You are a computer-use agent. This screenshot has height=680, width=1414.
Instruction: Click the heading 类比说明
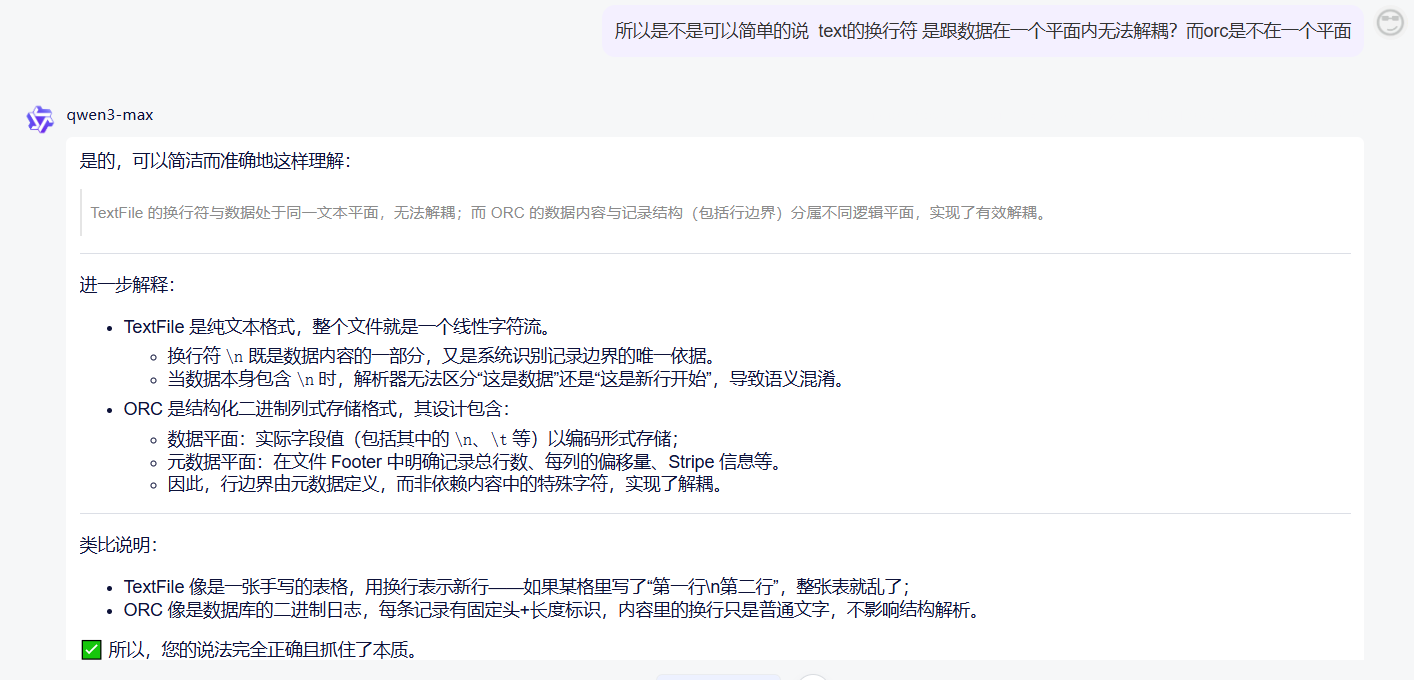point(118,545)
